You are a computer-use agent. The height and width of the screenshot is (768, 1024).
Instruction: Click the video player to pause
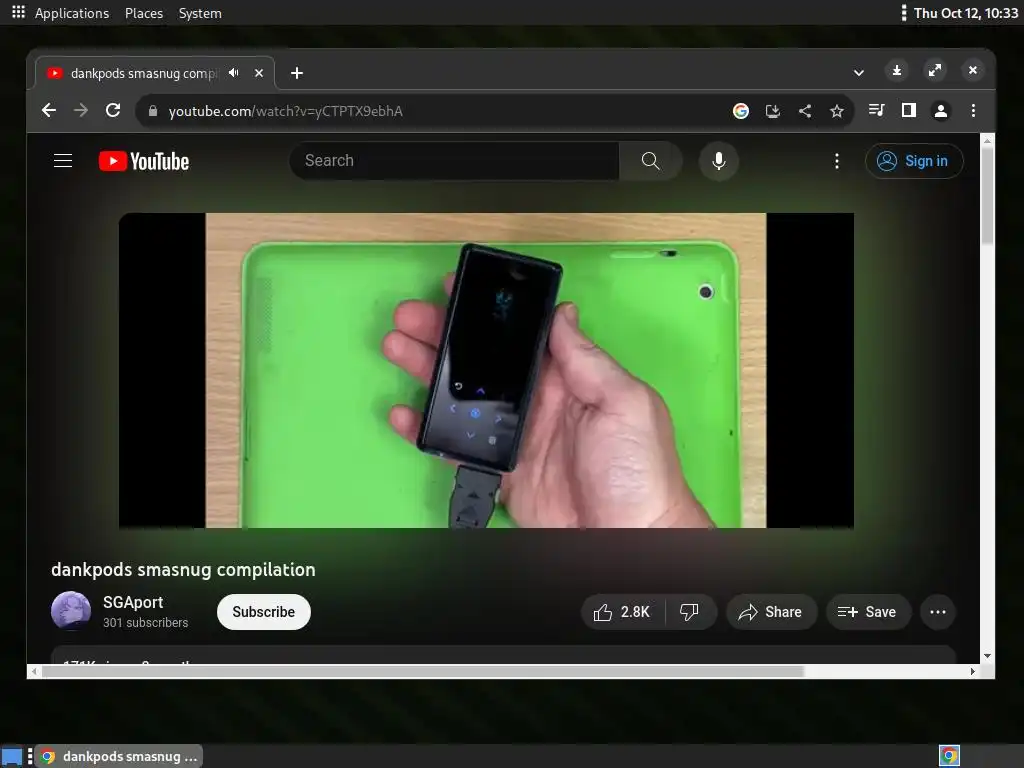(486, 370)
